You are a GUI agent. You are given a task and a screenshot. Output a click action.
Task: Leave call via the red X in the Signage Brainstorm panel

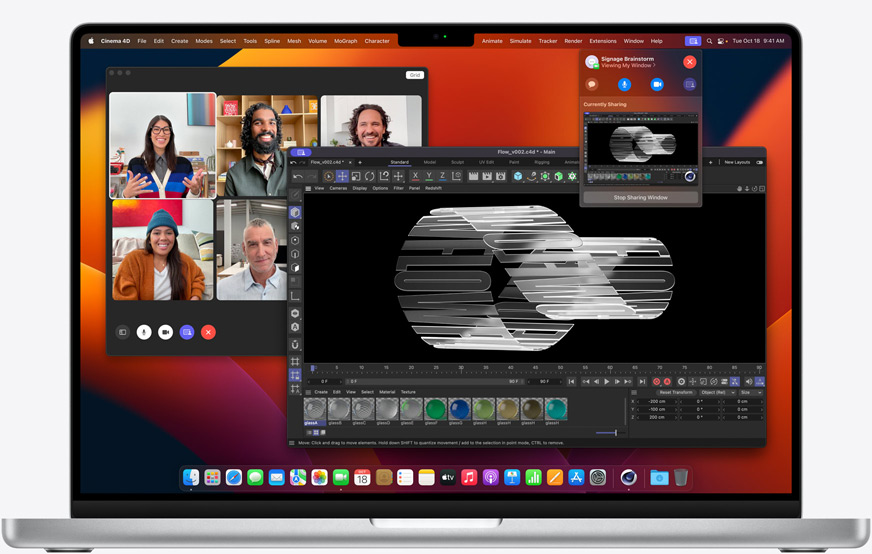click(690, 62)
